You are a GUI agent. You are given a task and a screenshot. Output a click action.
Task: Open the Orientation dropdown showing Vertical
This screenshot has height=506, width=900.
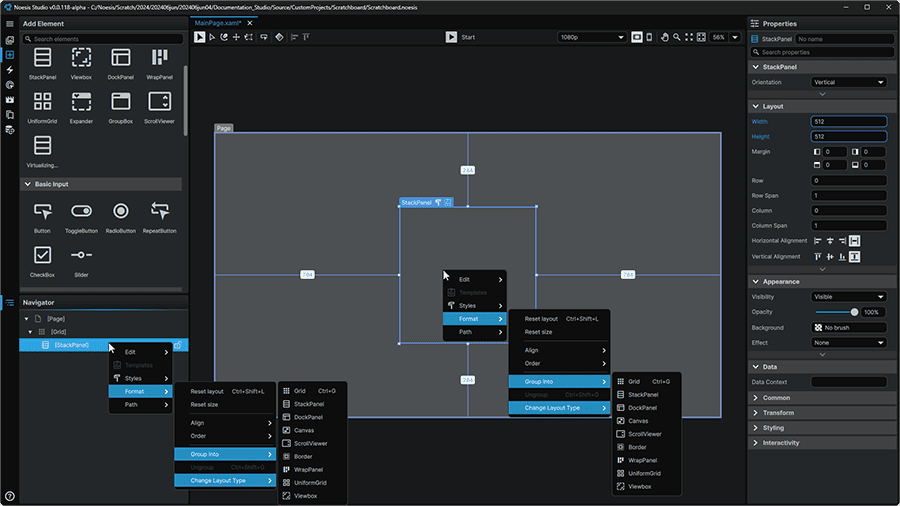click(x=849, y=82)
